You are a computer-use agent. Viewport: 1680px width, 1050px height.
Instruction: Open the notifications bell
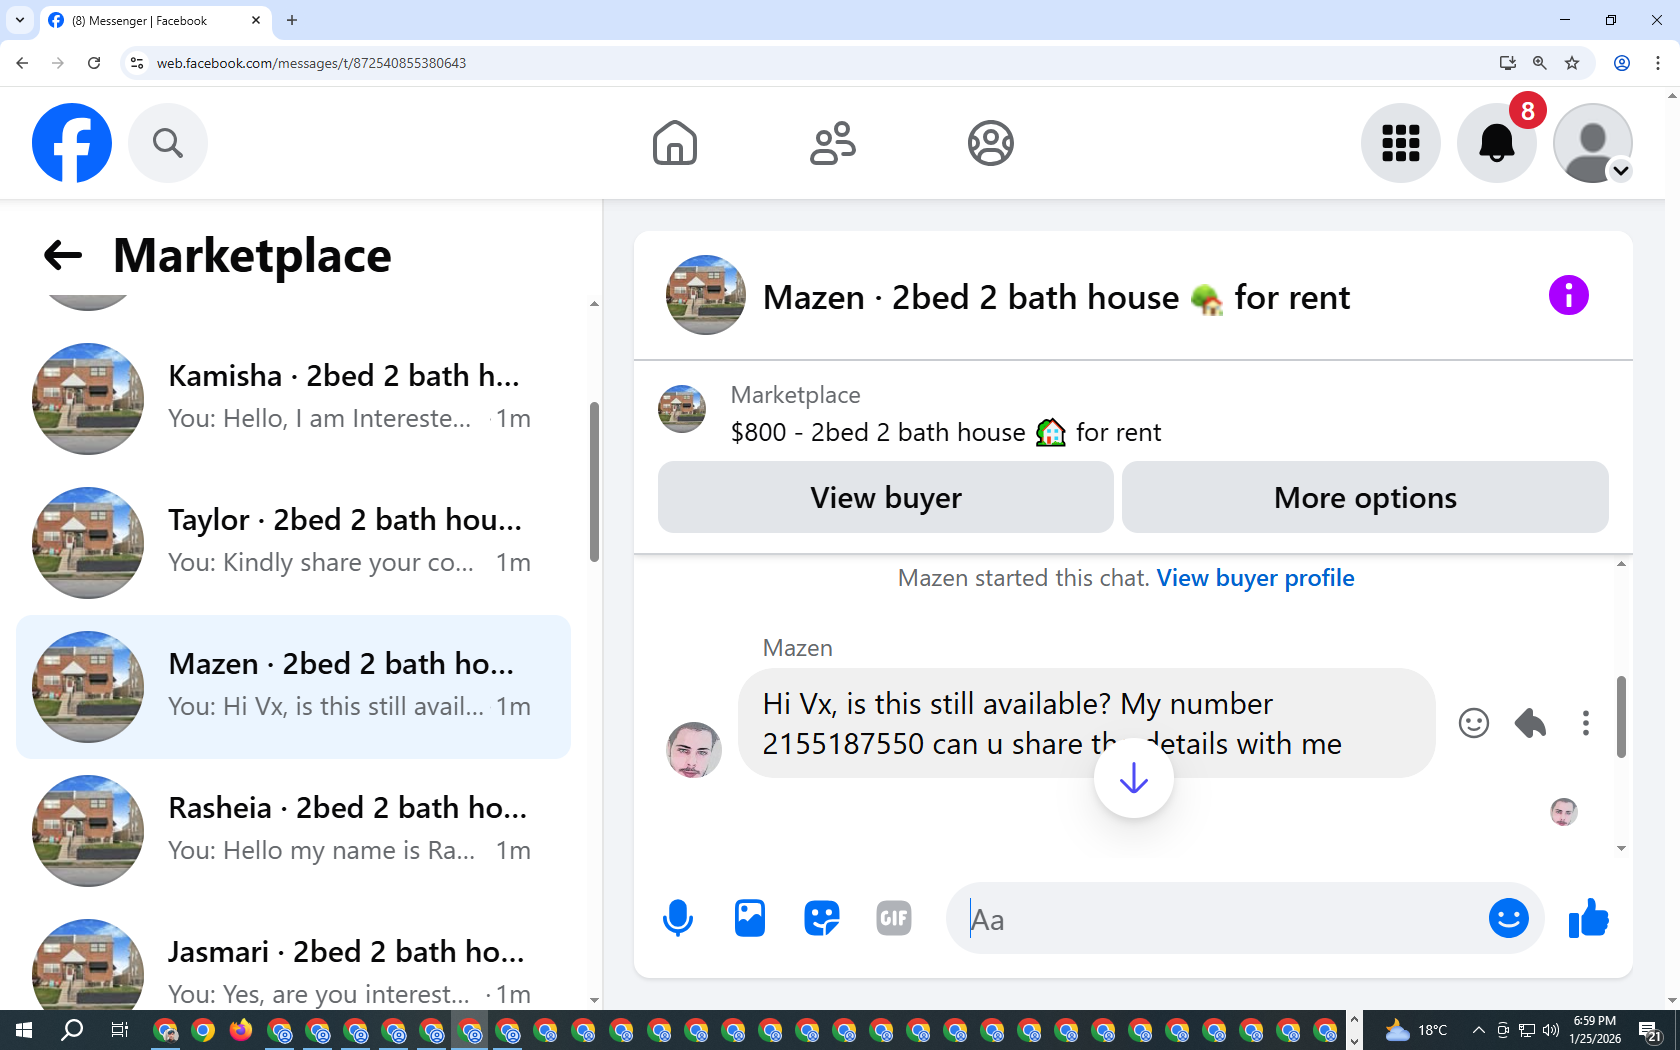(1497, 143)
